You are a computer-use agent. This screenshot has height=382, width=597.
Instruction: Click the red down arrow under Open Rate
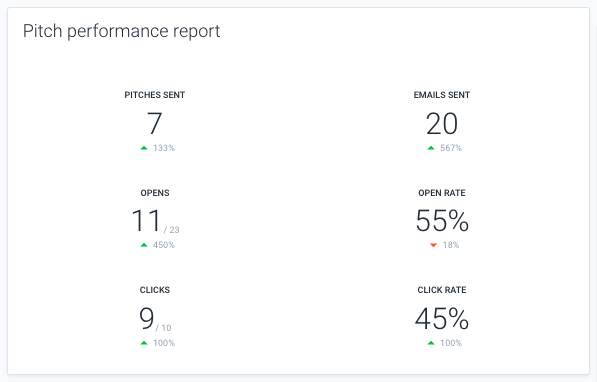433,245
